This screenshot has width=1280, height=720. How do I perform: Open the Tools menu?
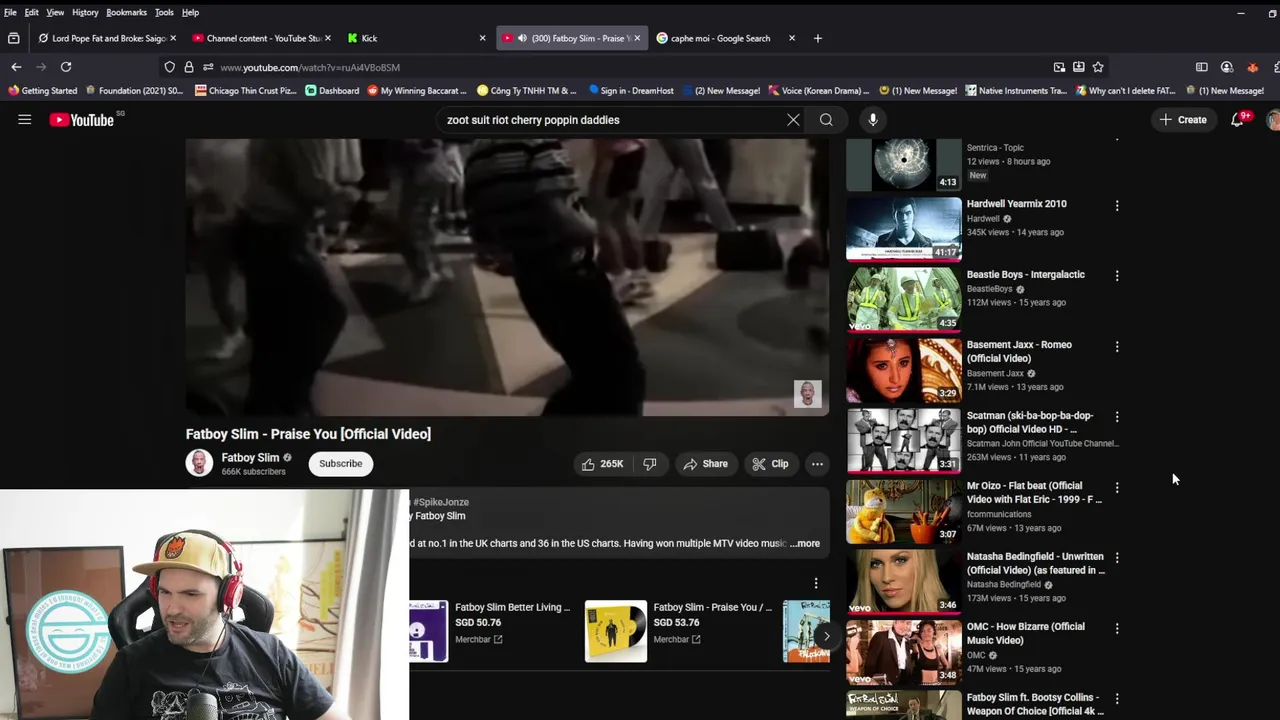(x=164, y=12)
